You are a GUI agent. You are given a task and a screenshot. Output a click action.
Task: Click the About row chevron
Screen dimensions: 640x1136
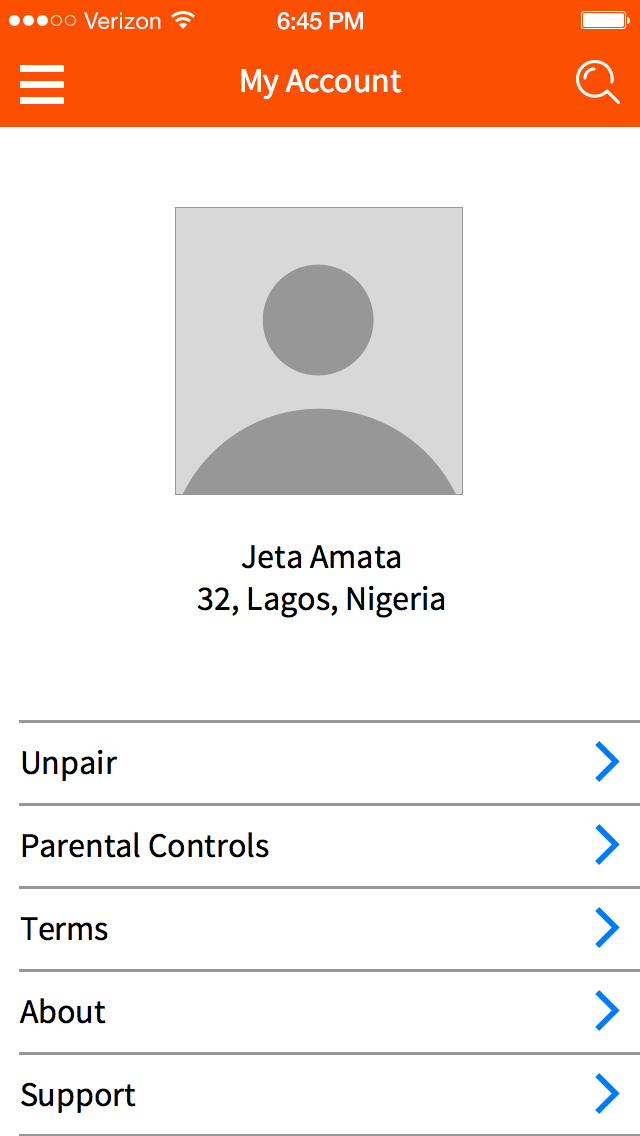click(x=607, y=1012)
